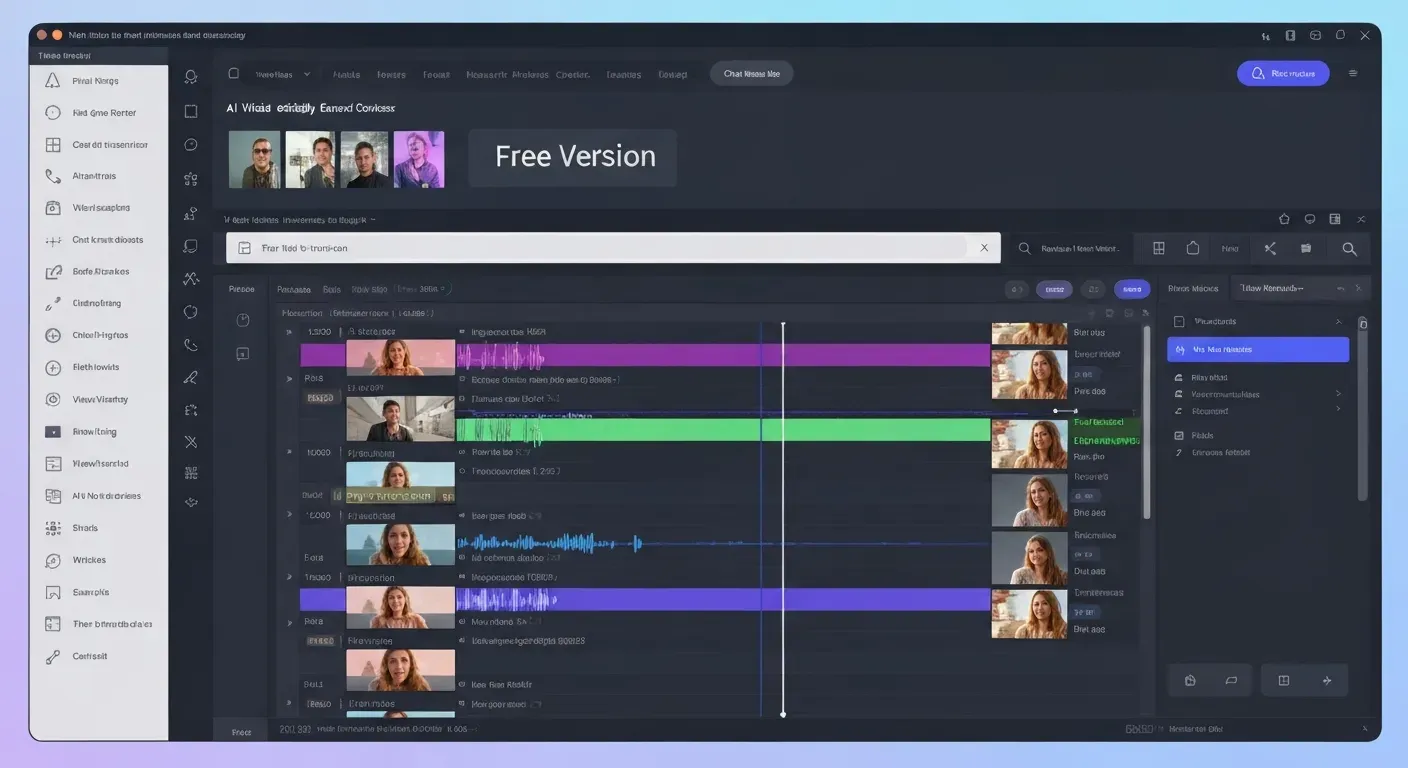The width and height of the screenshot is (1408, 768).
Task: Click the microphone icon at the top of the sidebar
Action: 190,76
